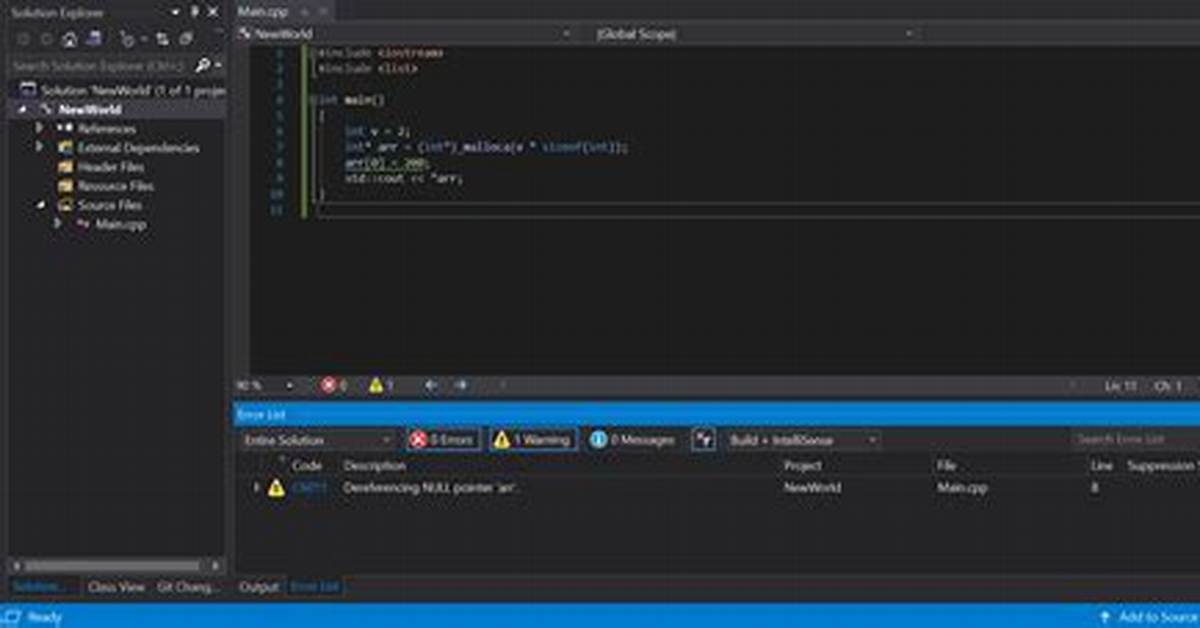Toggle the 1 Warning filter button
This screenshot has width=1200, height=628.
click(x=533, y=440)
